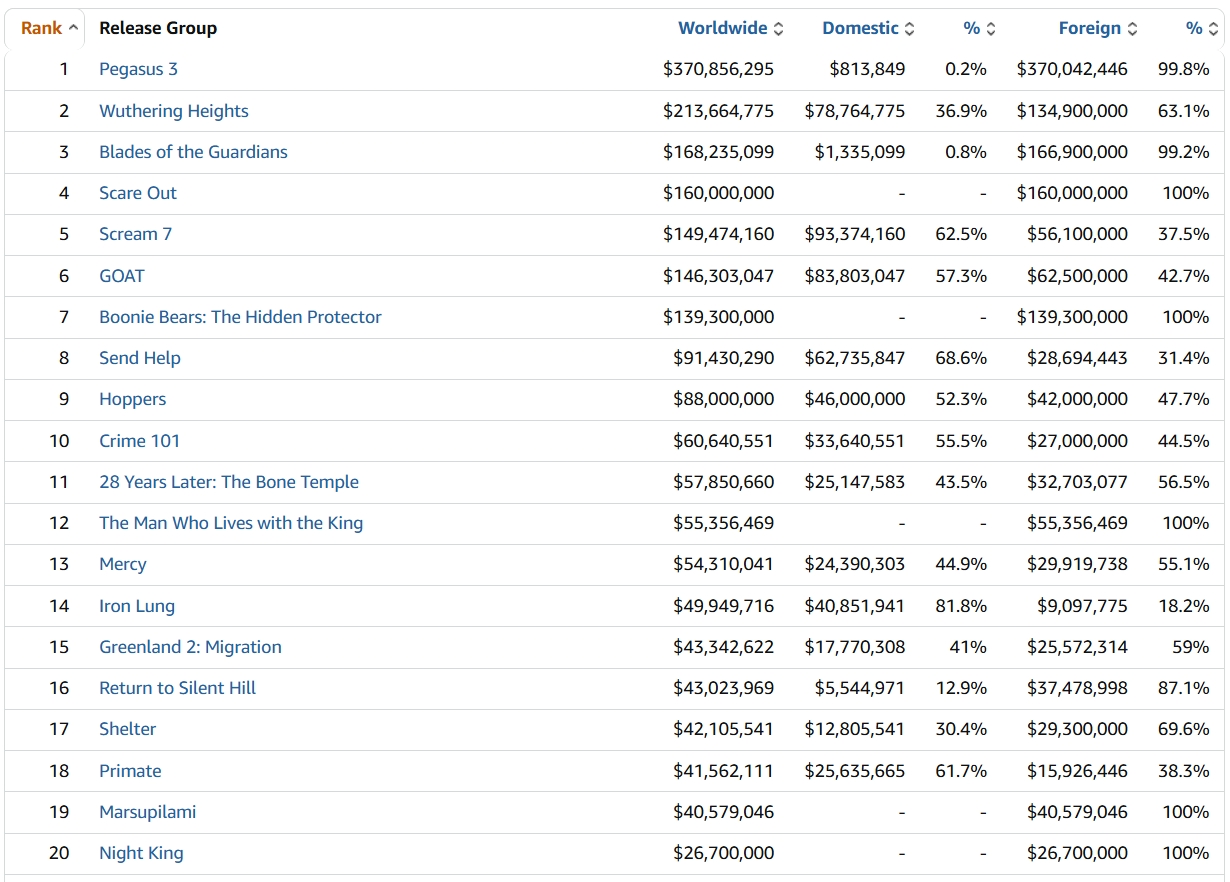Open the Night King release page
1230x882 pixels.
[x=141, y=853]
